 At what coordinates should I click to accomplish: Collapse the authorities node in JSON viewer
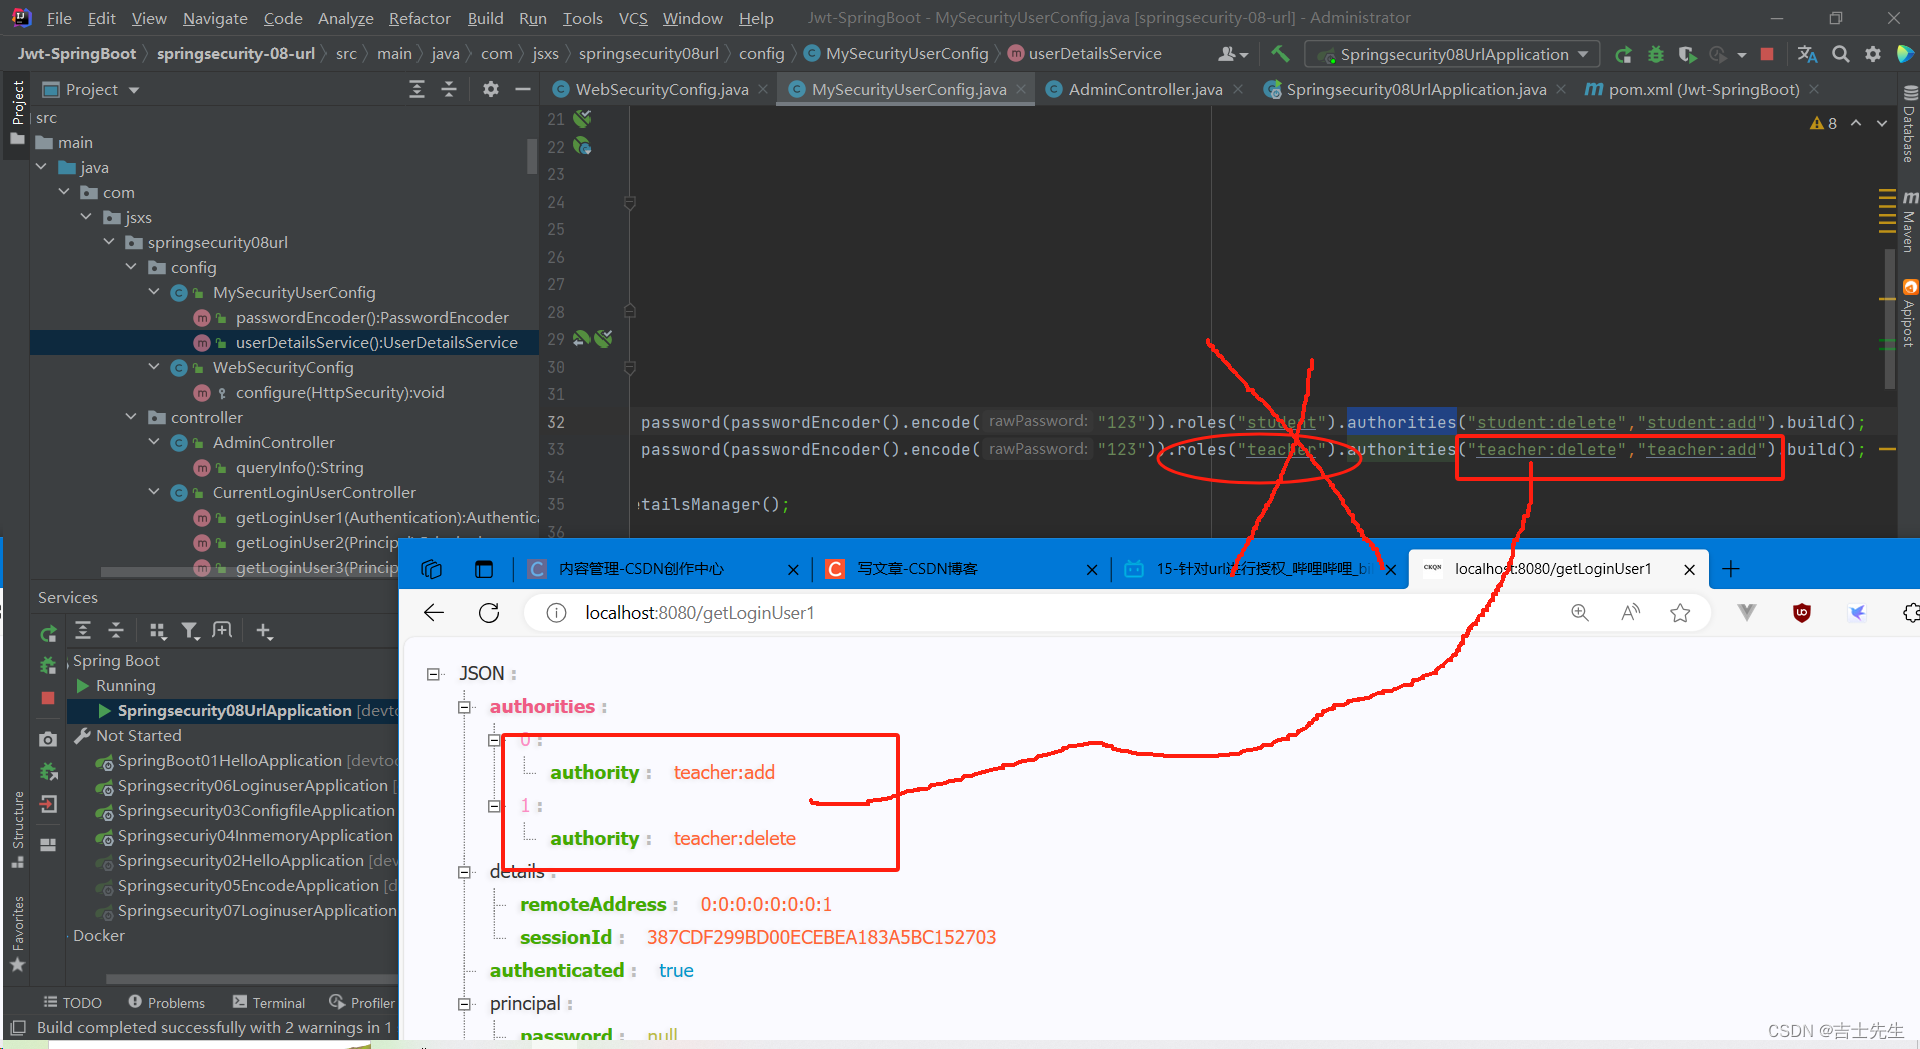point(464,707)
